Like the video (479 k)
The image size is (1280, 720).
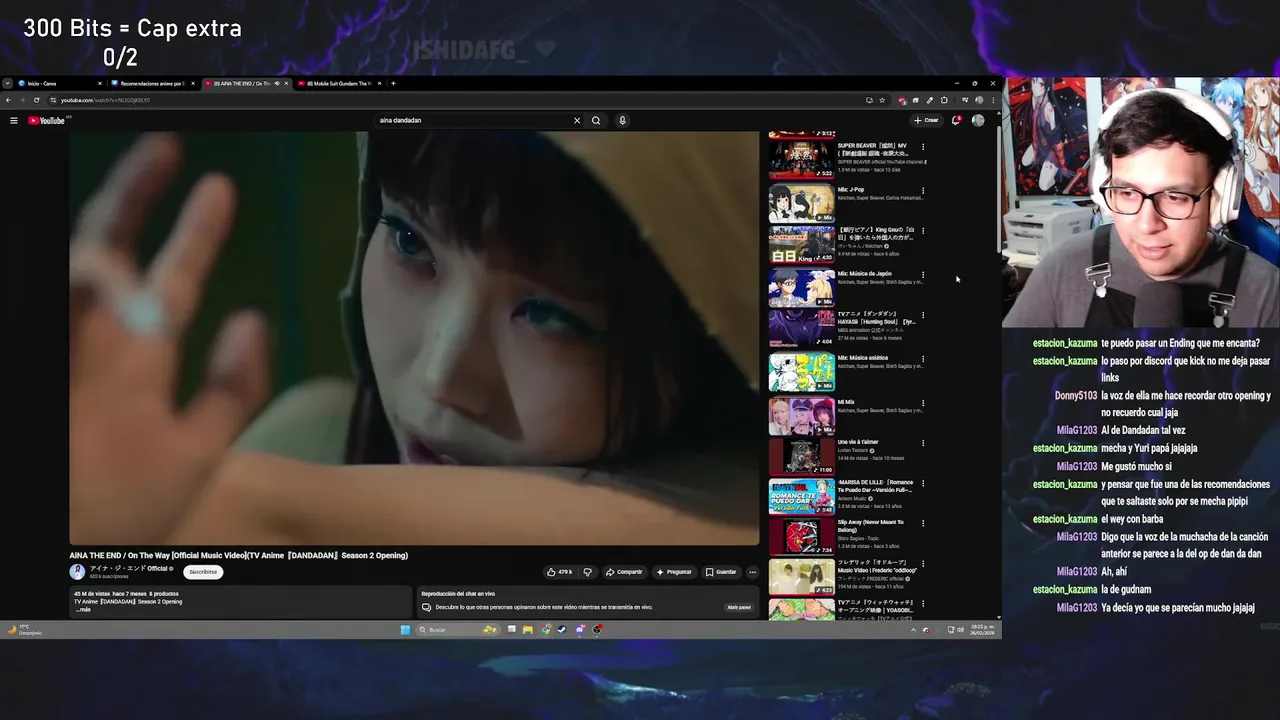tap(560, 572)
